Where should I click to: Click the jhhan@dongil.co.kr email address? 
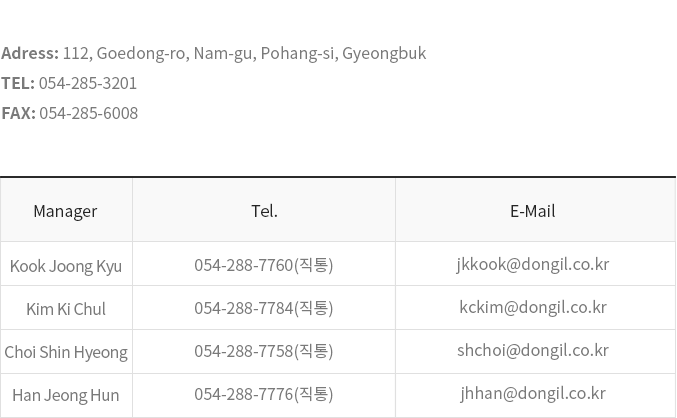533,394
